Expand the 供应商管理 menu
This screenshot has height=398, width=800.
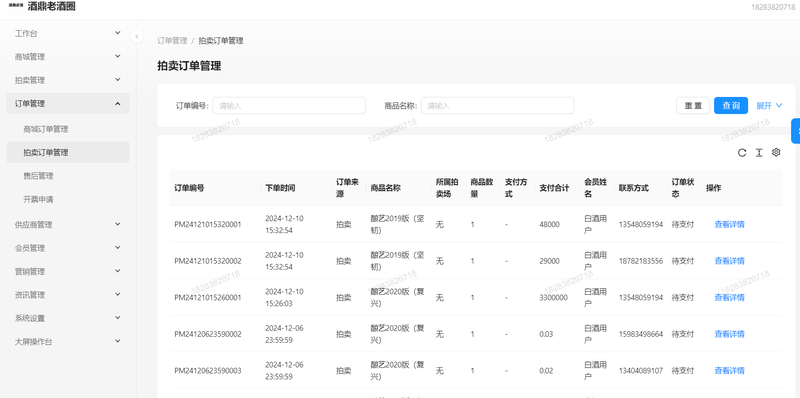(x=68, y=225)
